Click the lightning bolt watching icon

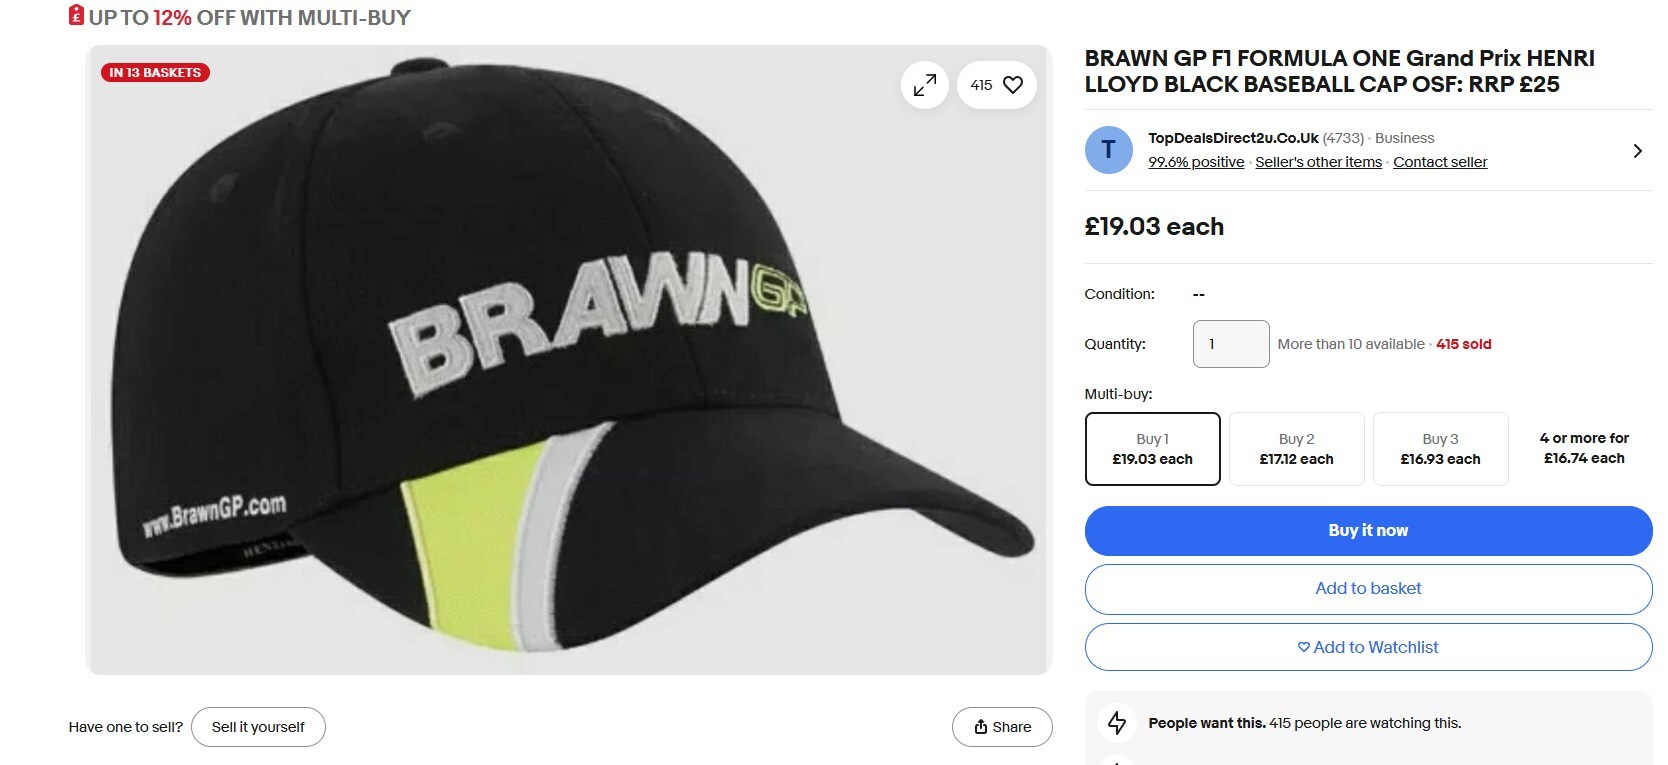[1117, 722]
